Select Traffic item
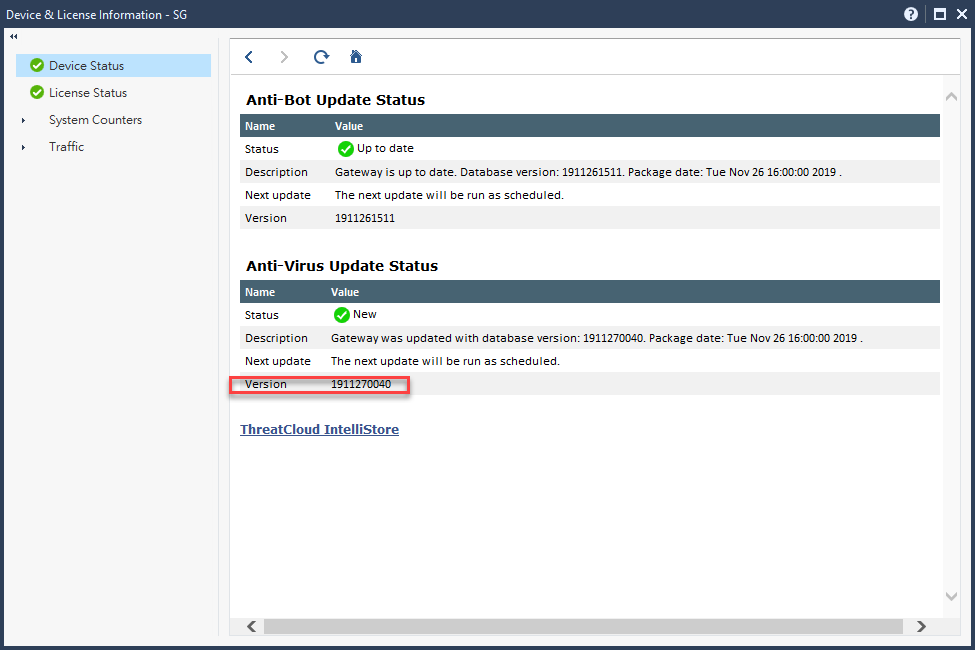The height and width of the screenshot is (650, 975). tap(67, 147)
